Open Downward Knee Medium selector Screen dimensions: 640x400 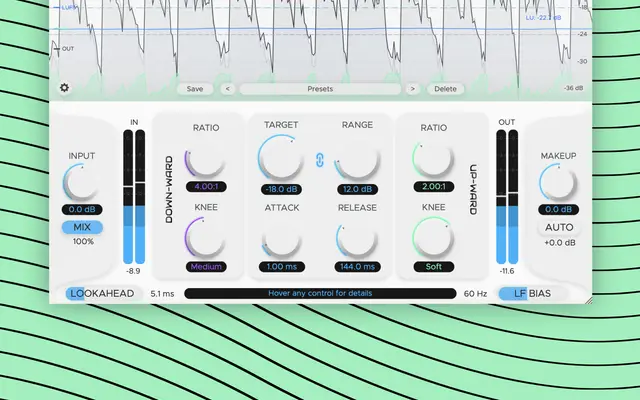206,267
